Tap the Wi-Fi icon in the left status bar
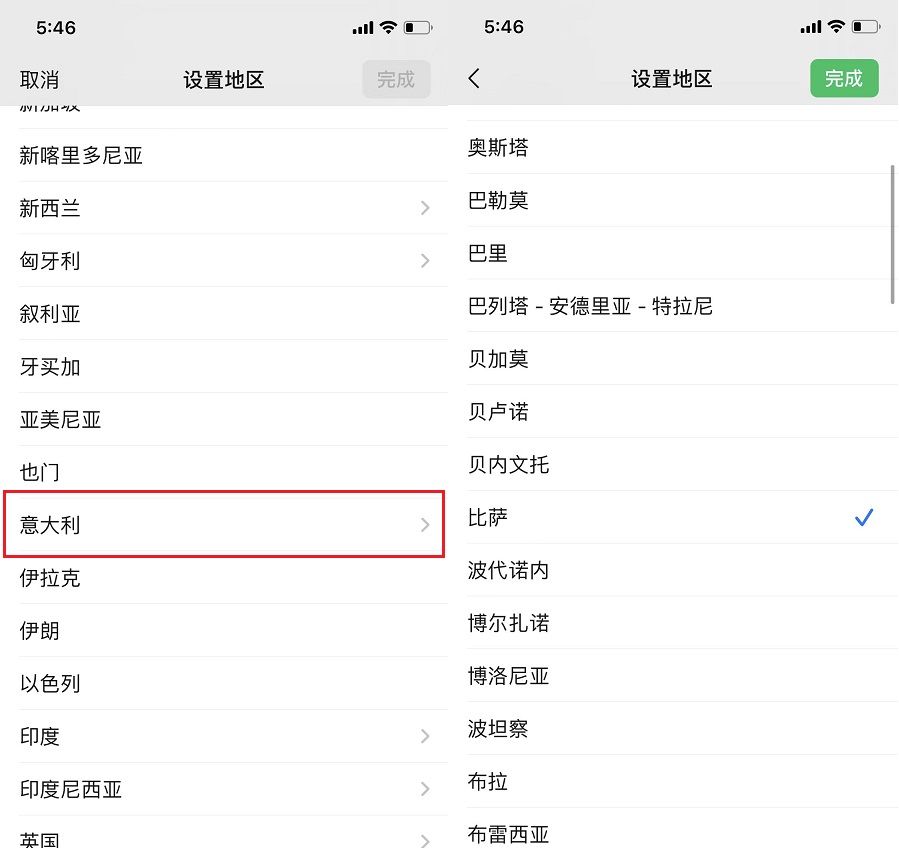899x848 pixels. point(388,27)
